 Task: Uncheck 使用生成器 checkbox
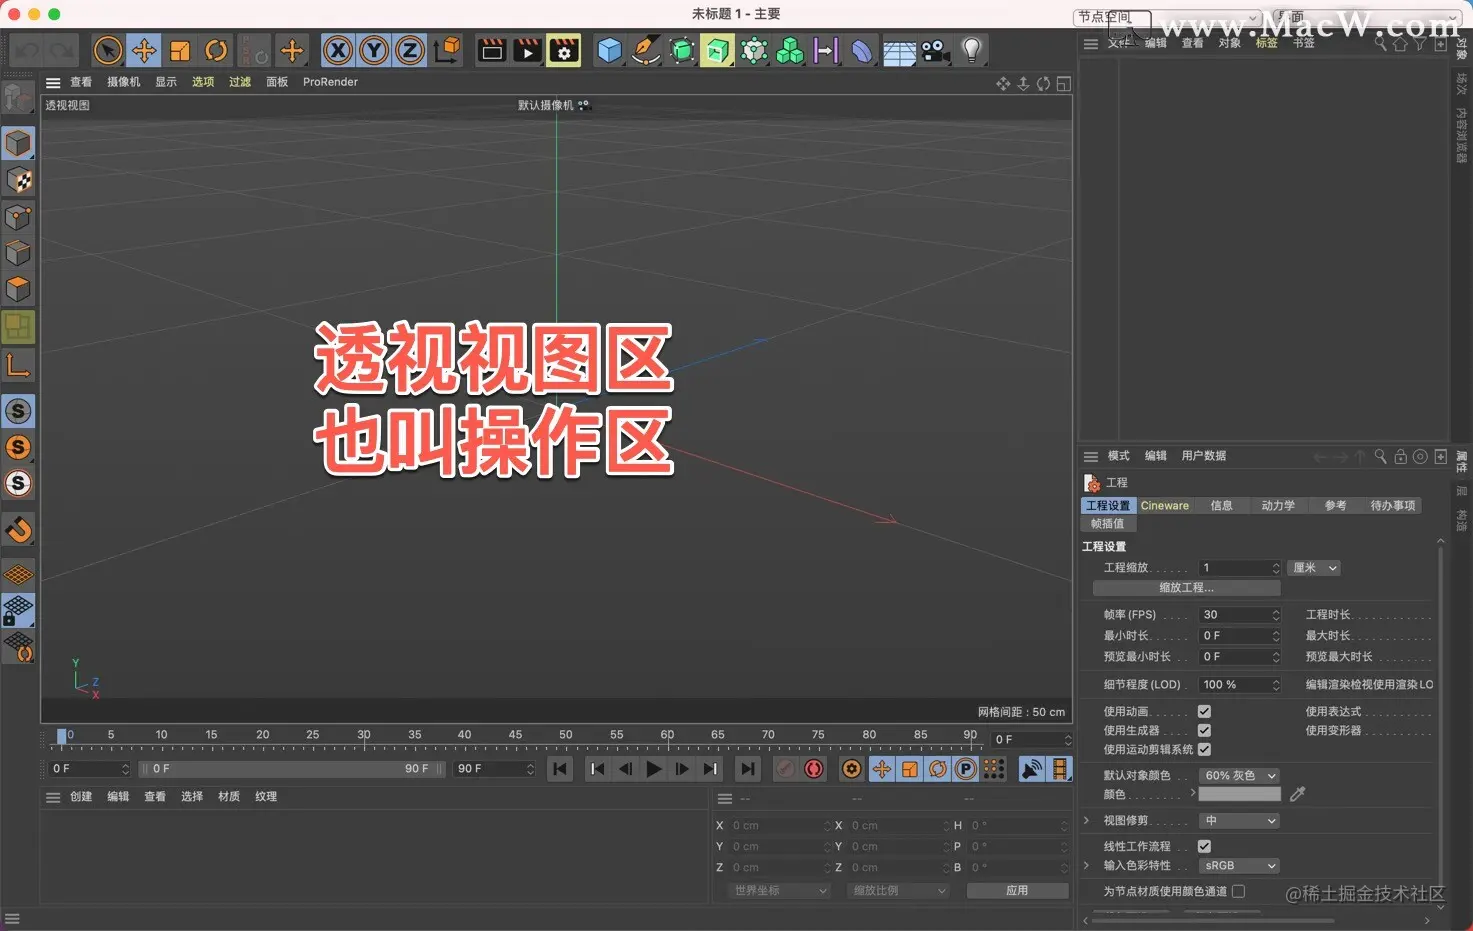[x=1205, y=731]
